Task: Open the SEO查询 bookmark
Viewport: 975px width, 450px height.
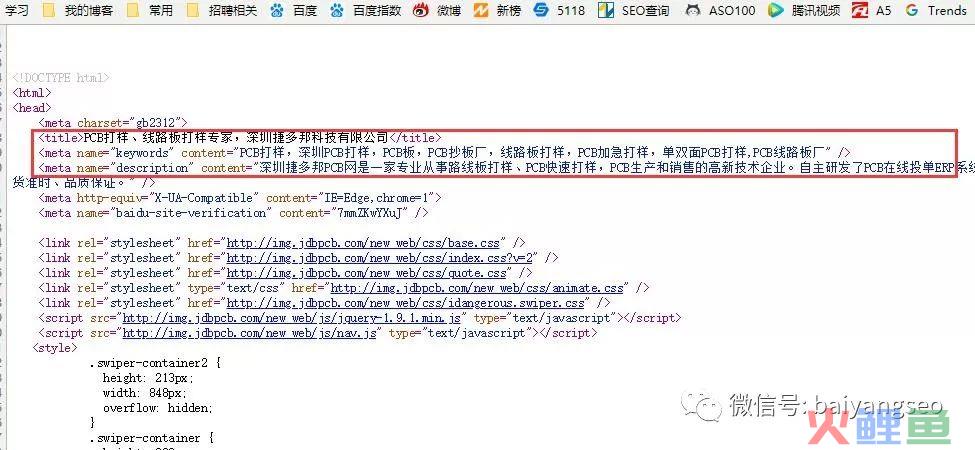Action: click(634, 10)
